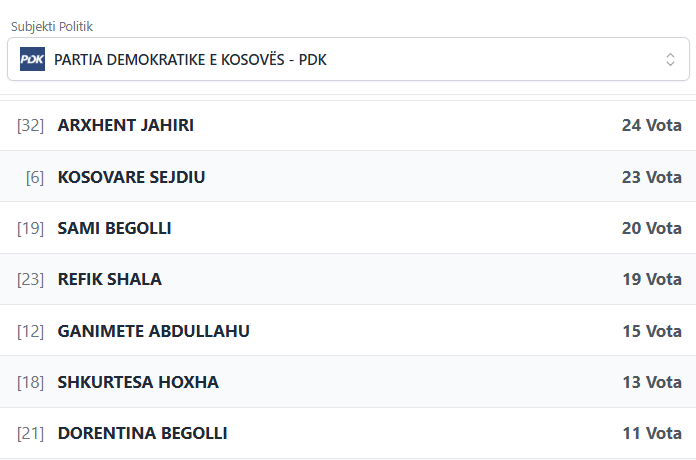
Task: Expand the dropdown using its chevron arrows
Action: pos(670,60)
